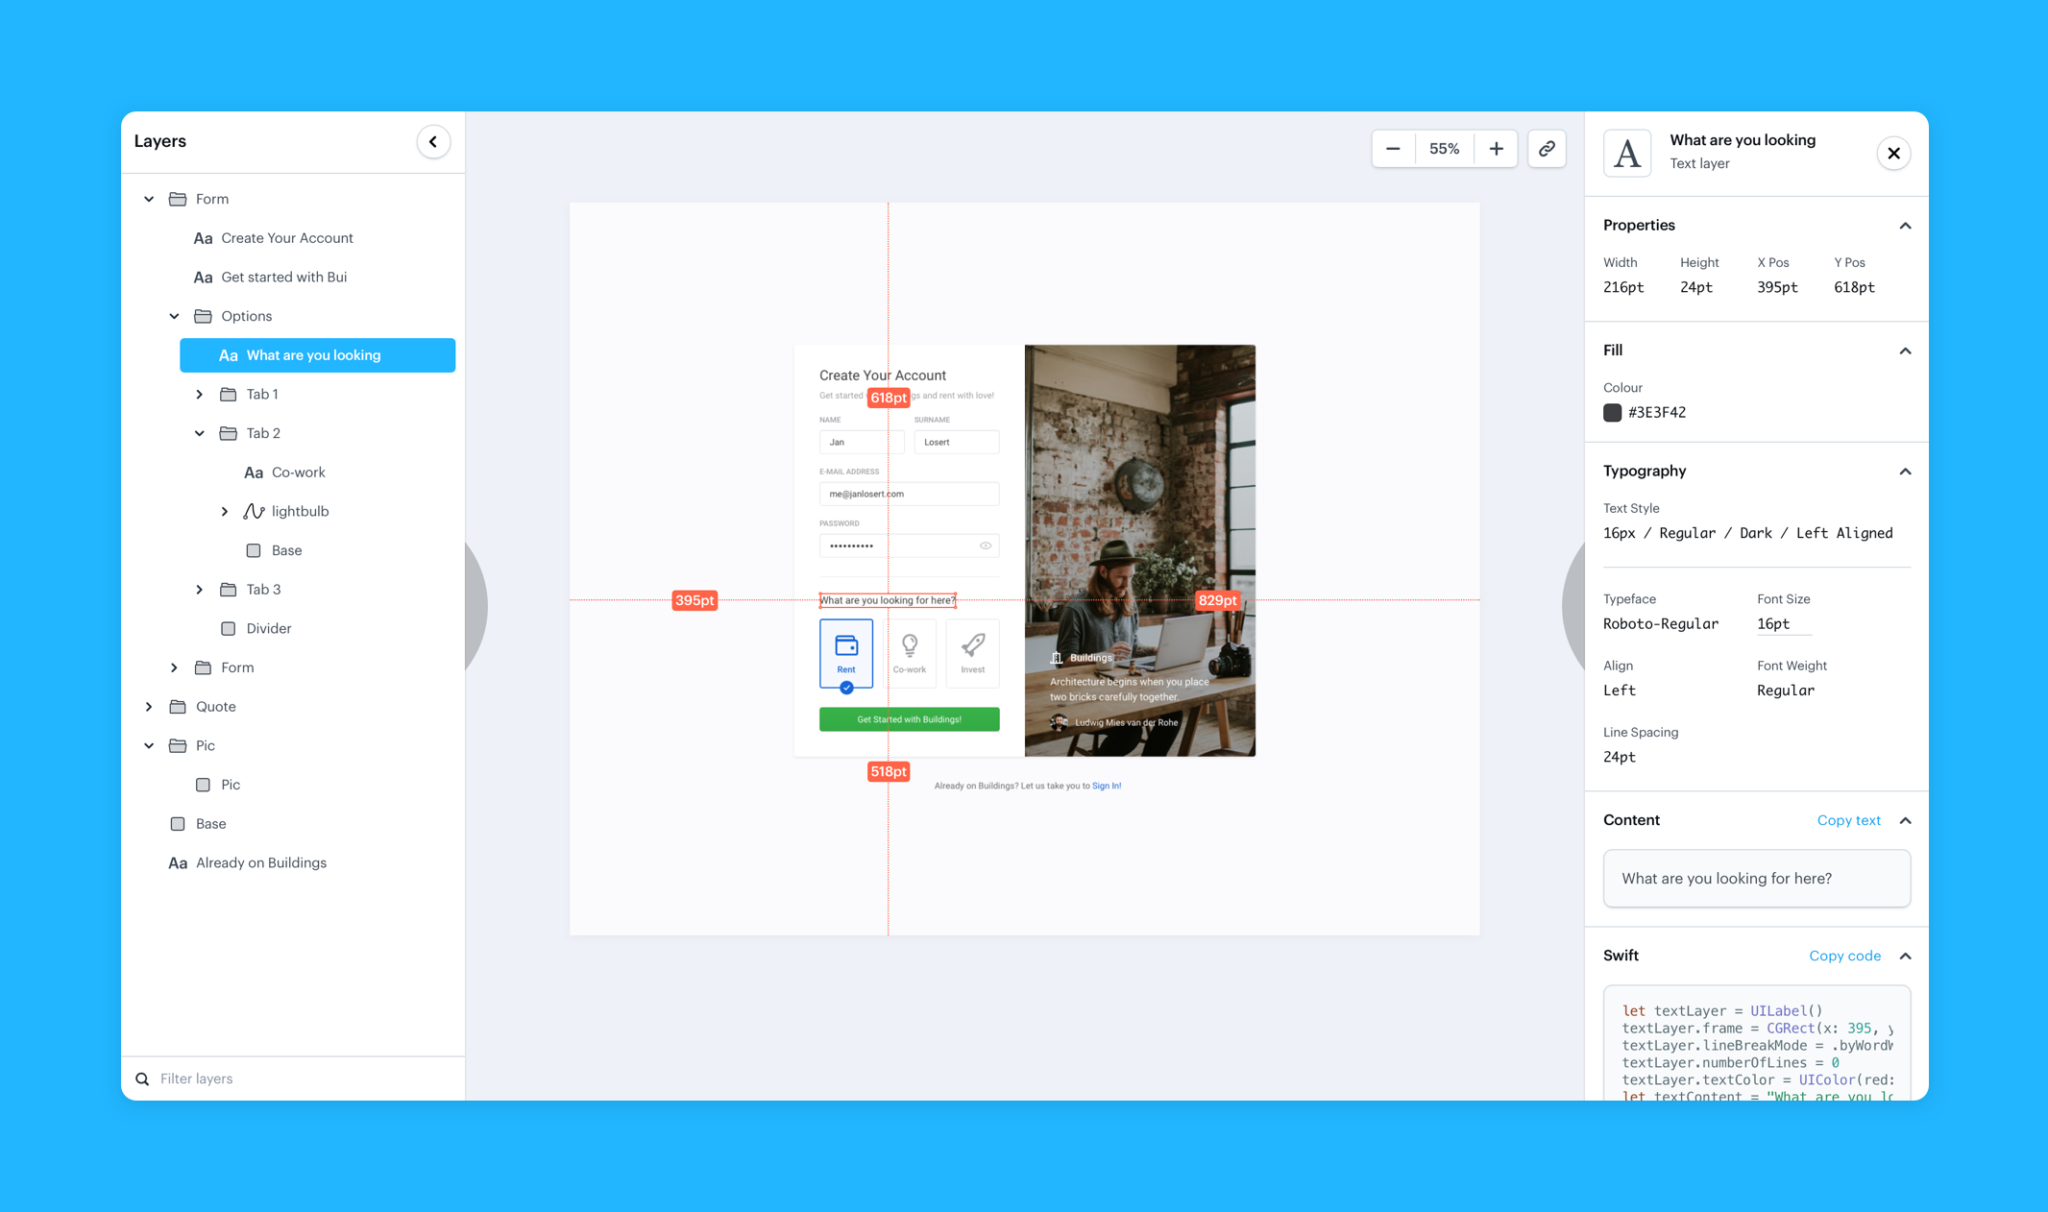Click the 216pt width value
Screen dimensions: 2048x1212
(x=1623, y=287)
